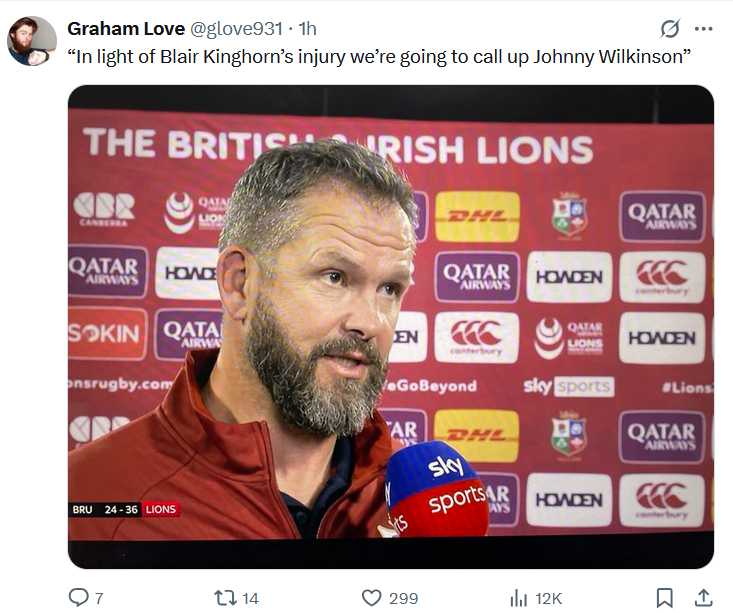Click the 12K views count
The image size is (733, 613).
coord(549,598)
